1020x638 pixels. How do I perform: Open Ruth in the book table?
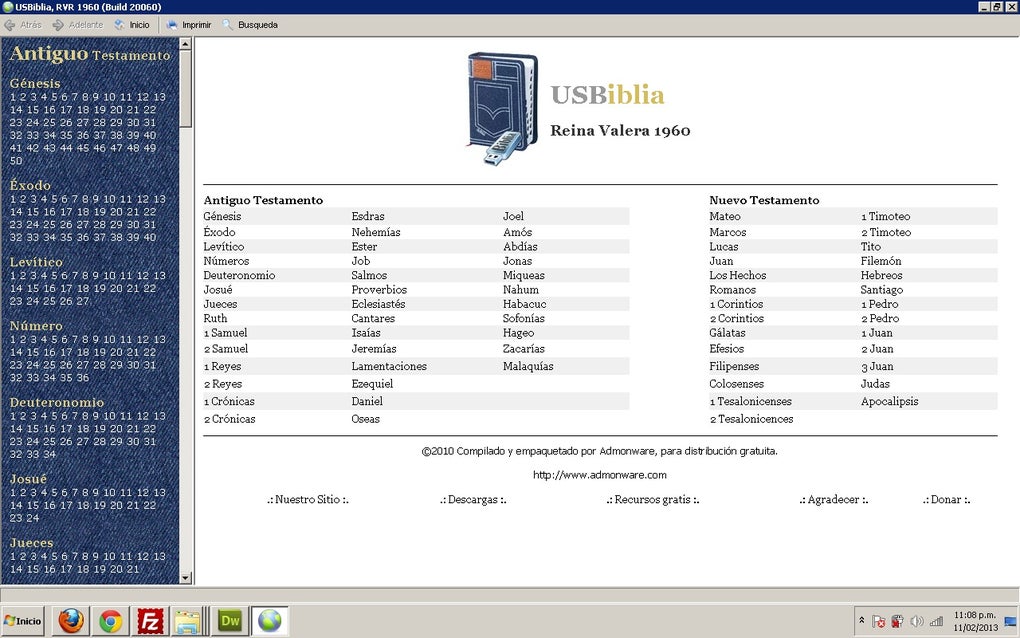coord(215,319)
